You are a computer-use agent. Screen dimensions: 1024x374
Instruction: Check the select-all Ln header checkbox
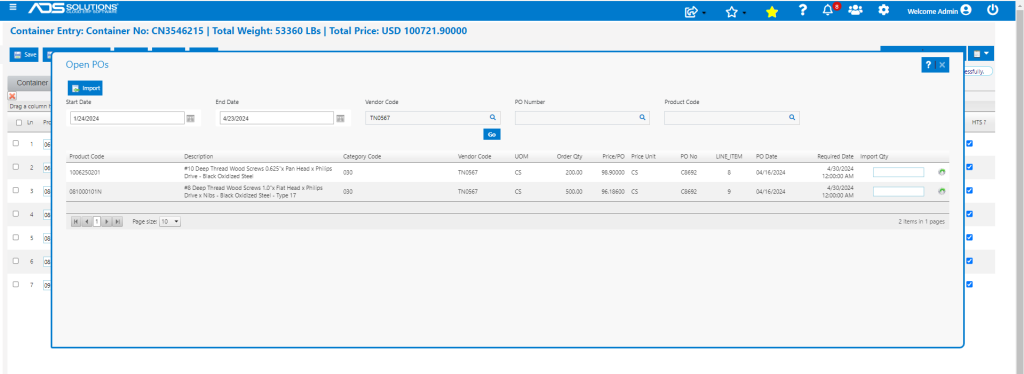[x=19, y=123]
